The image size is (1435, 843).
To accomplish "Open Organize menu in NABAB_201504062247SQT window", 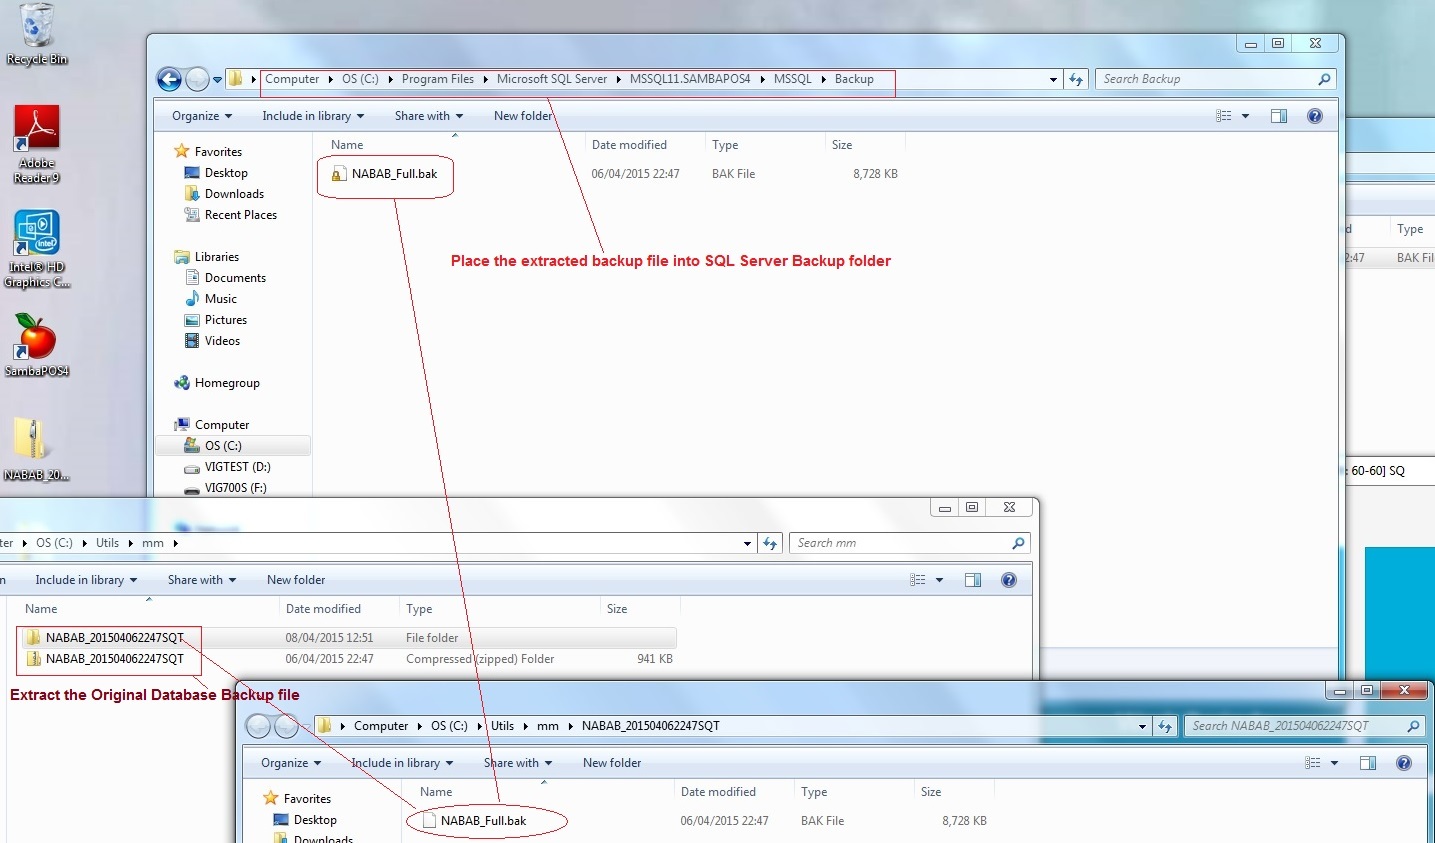I will [x=291, y=763].
